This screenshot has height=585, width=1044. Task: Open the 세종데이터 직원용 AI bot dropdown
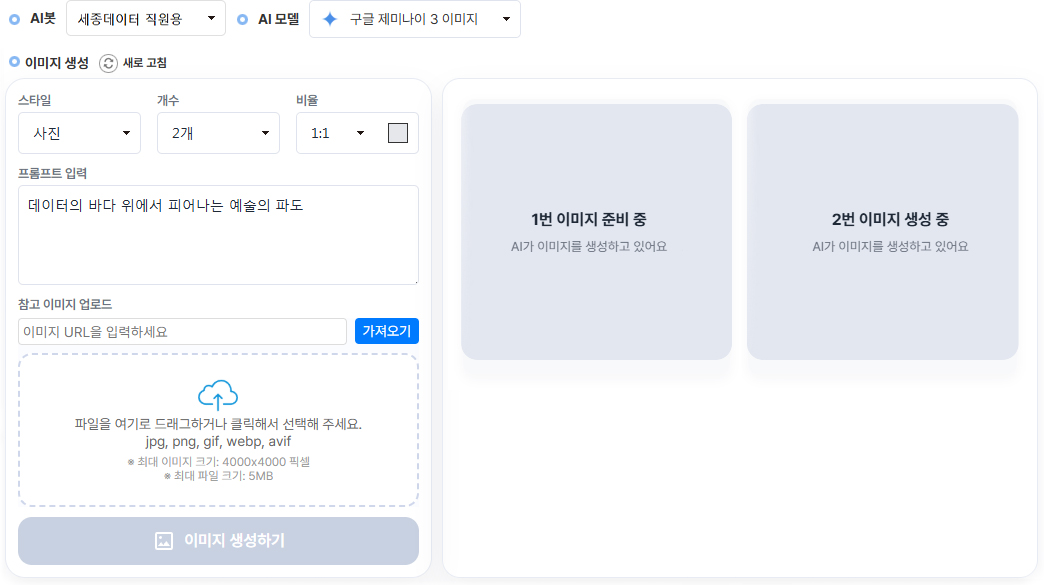(x=146, y=19)
